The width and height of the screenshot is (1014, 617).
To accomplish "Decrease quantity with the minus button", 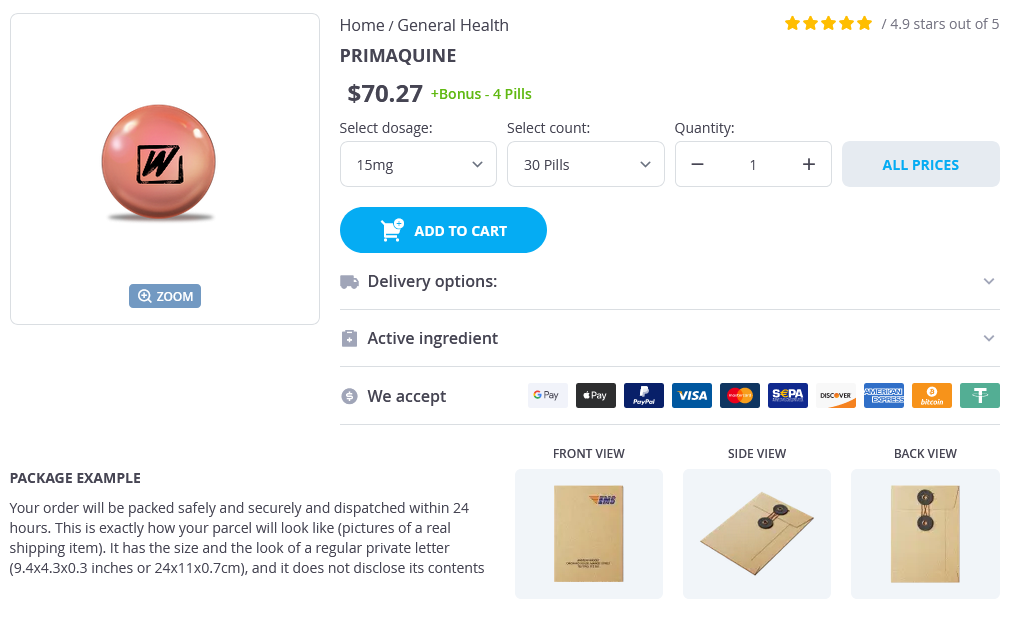I will [x=698, y=165].
